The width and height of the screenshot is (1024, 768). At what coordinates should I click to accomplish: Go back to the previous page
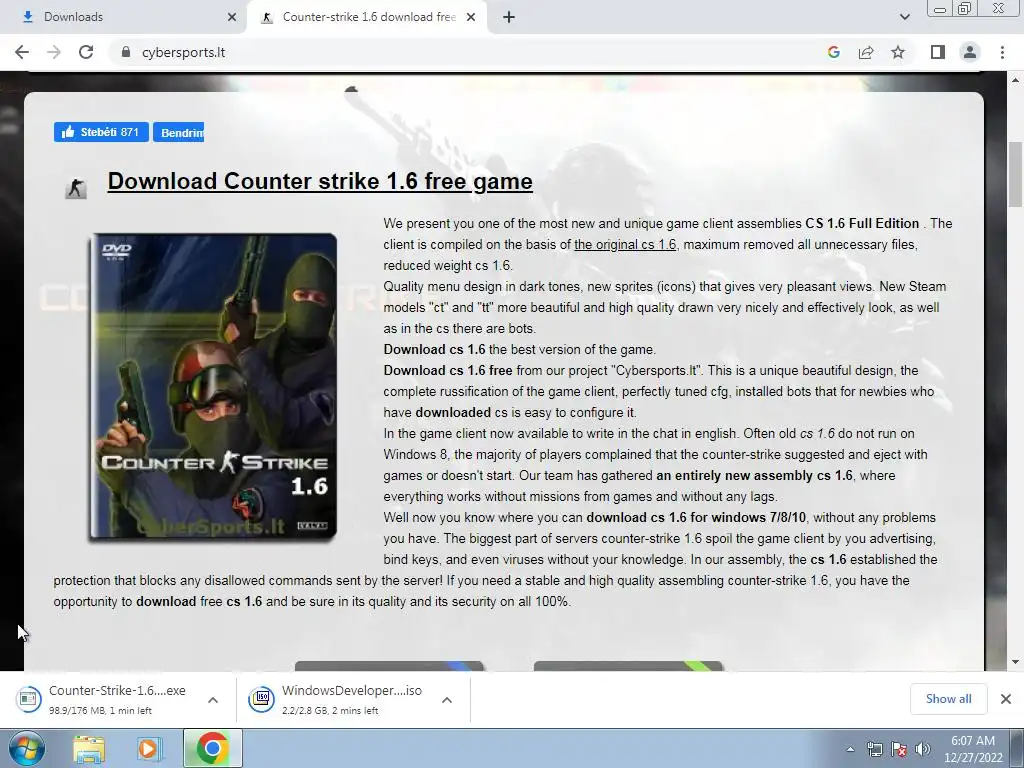tap(22, 52)
